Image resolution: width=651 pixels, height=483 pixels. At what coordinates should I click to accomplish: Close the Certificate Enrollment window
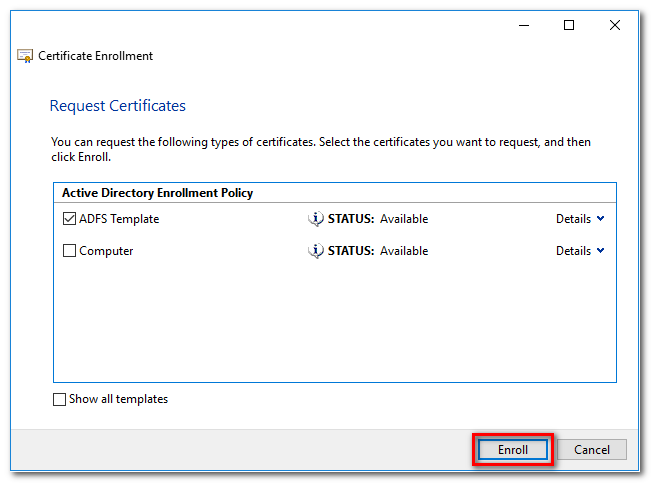(x=615, y=25)
